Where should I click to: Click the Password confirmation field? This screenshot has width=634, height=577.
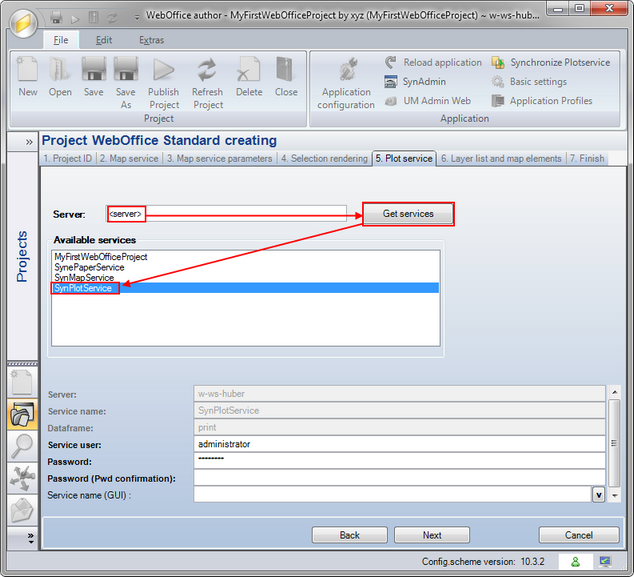(399, 478)
